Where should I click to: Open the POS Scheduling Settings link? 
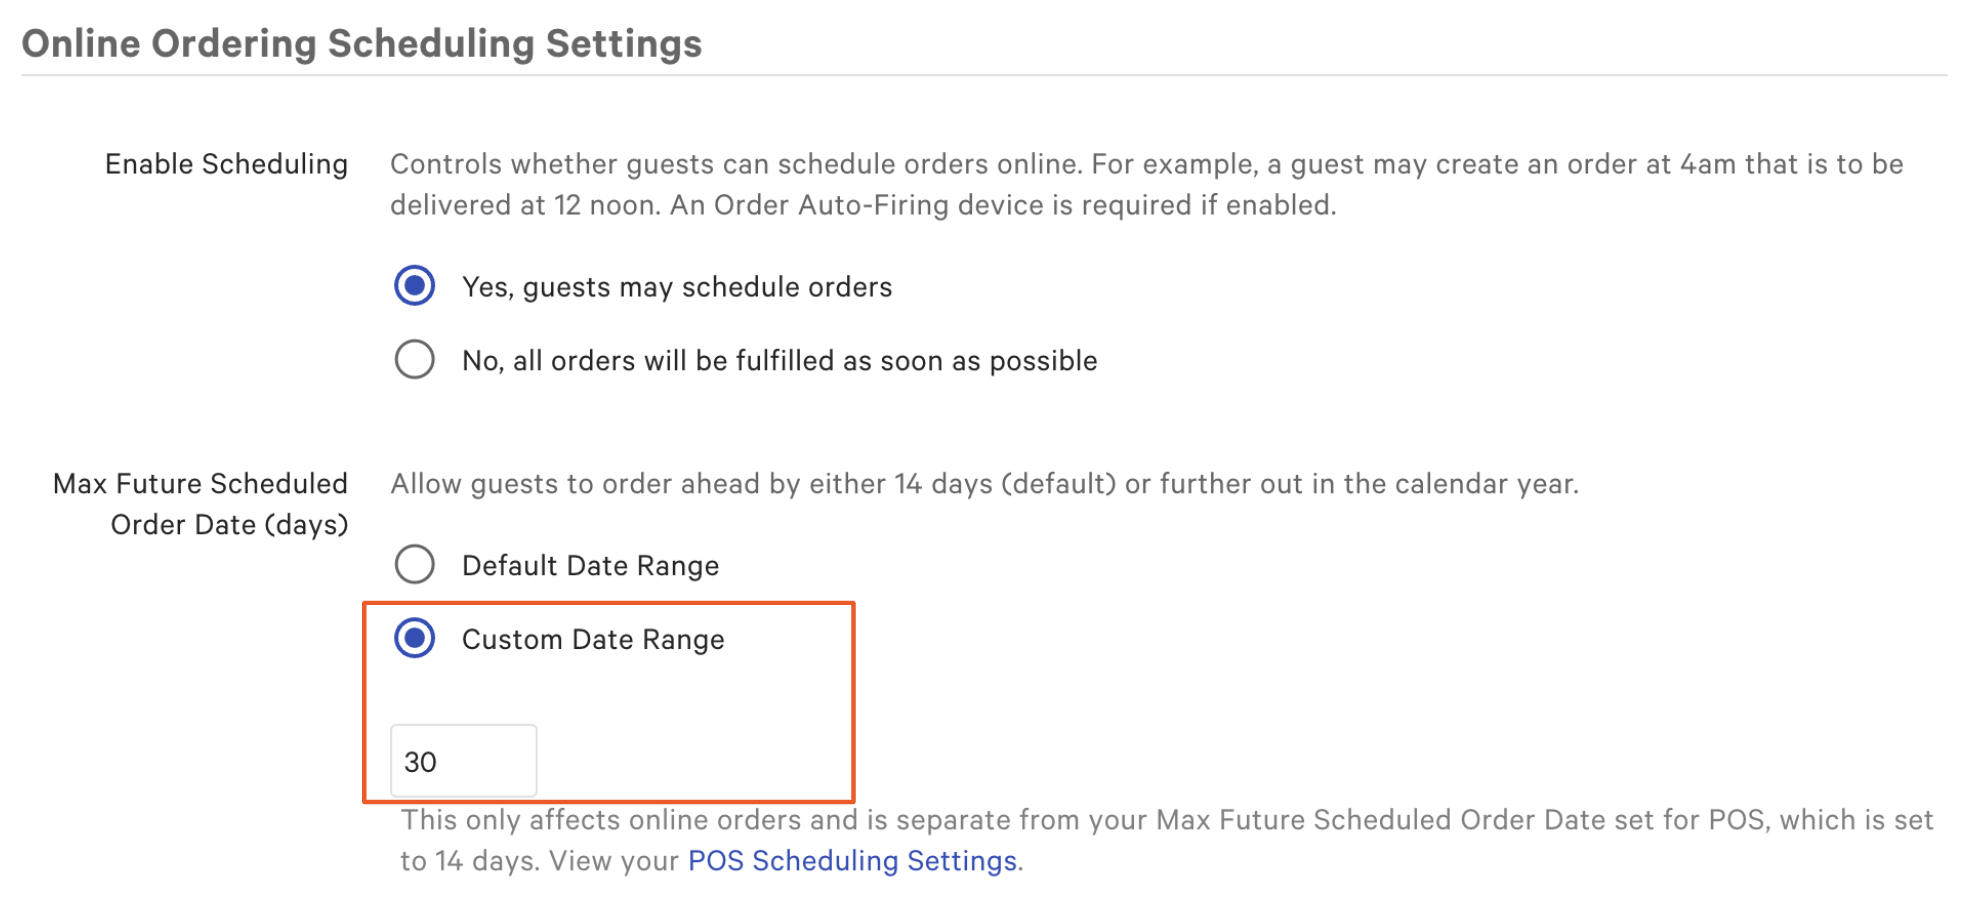[851, 860]
